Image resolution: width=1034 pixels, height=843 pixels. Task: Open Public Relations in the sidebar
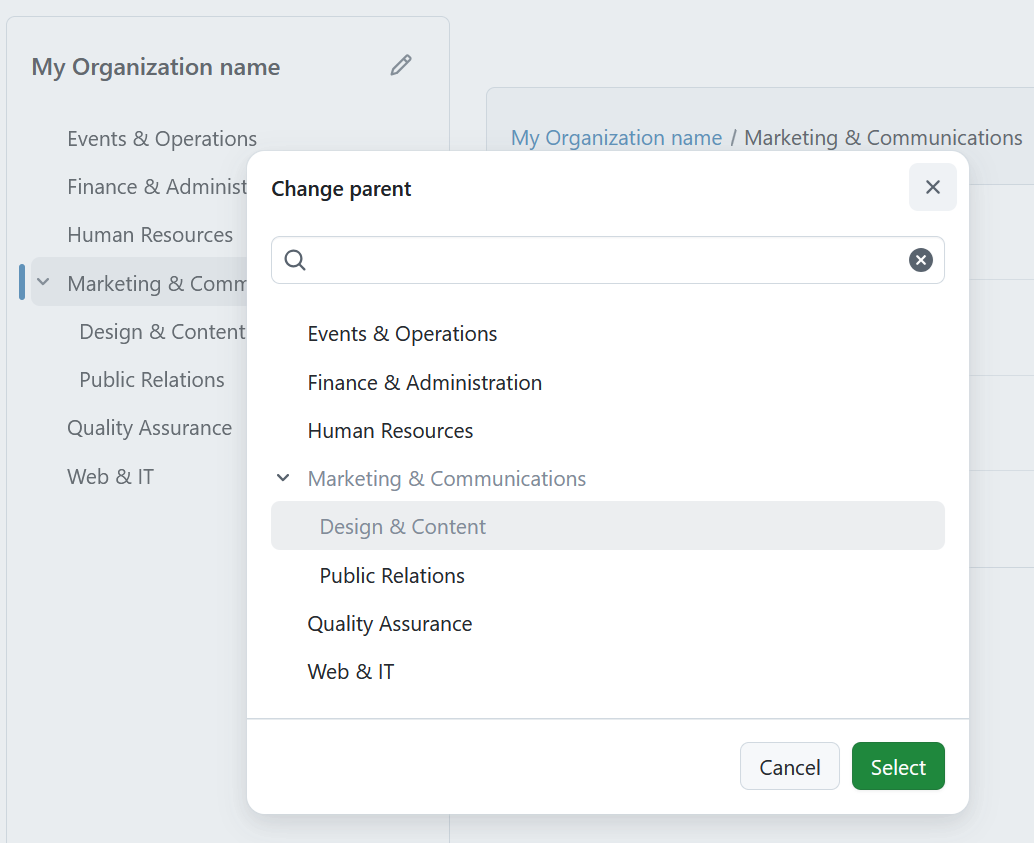pyautogui.click(x=152, y=380)
